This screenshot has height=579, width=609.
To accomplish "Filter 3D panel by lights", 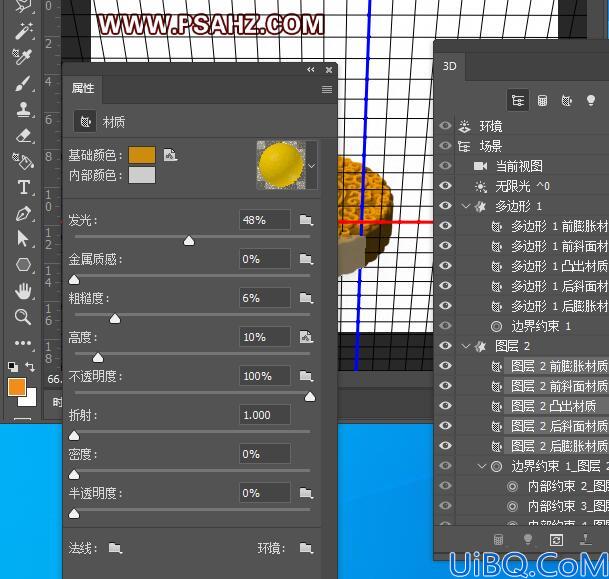I will point(591,101).
